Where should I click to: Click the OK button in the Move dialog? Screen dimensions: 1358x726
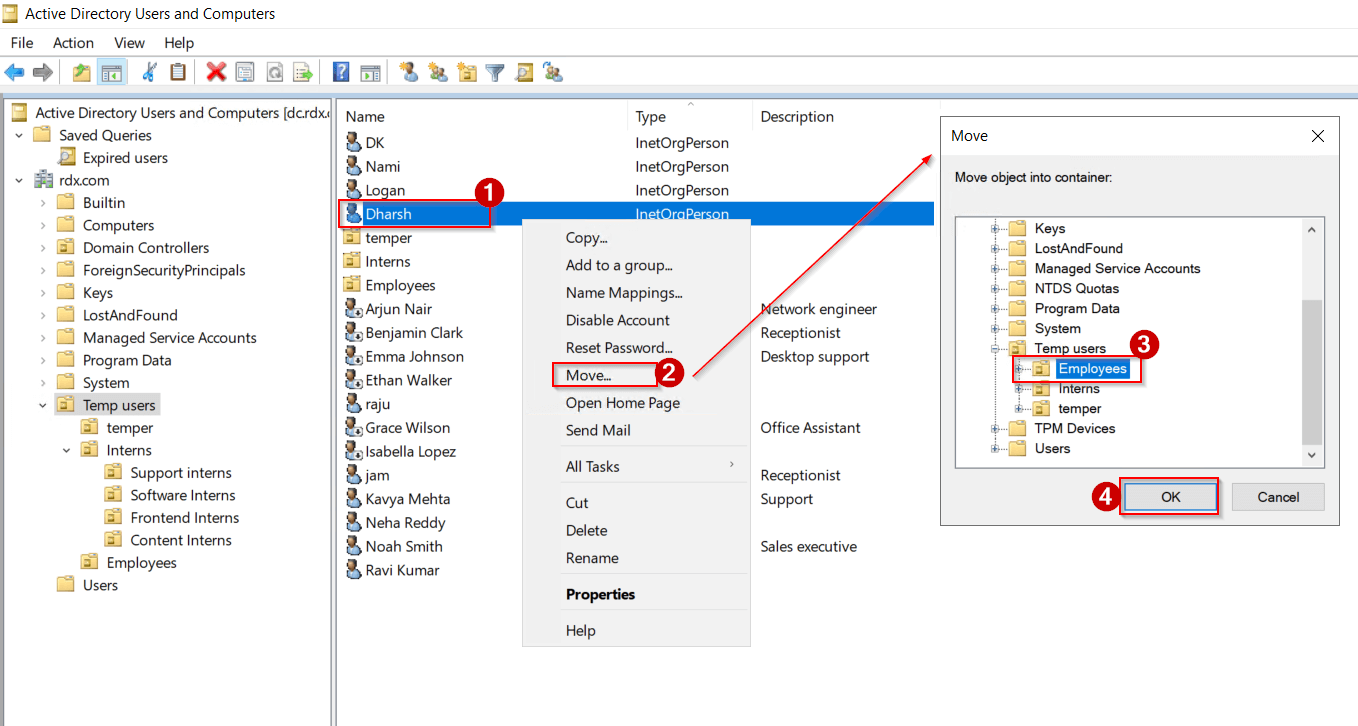point(1169,498)
